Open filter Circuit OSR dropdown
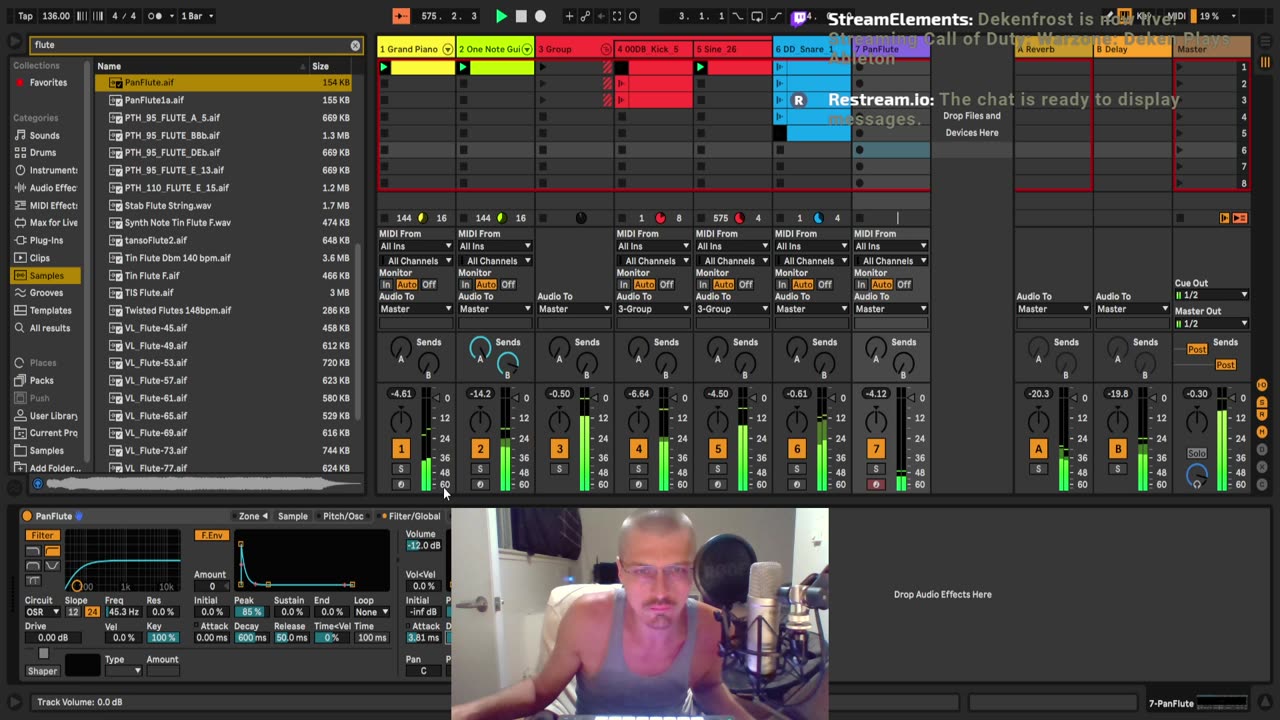The image size is (1280, 720). click(x=43, y=612)
